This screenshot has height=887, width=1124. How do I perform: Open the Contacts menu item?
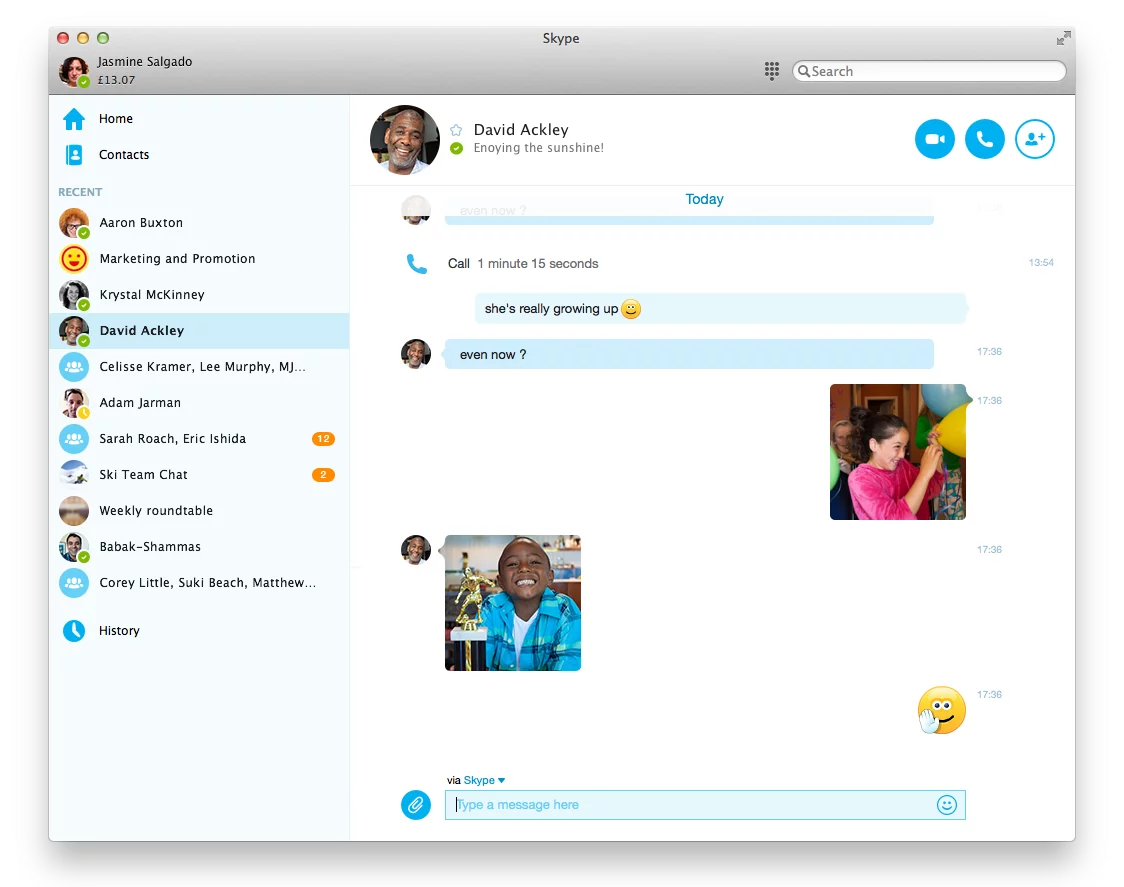[199, 155]
